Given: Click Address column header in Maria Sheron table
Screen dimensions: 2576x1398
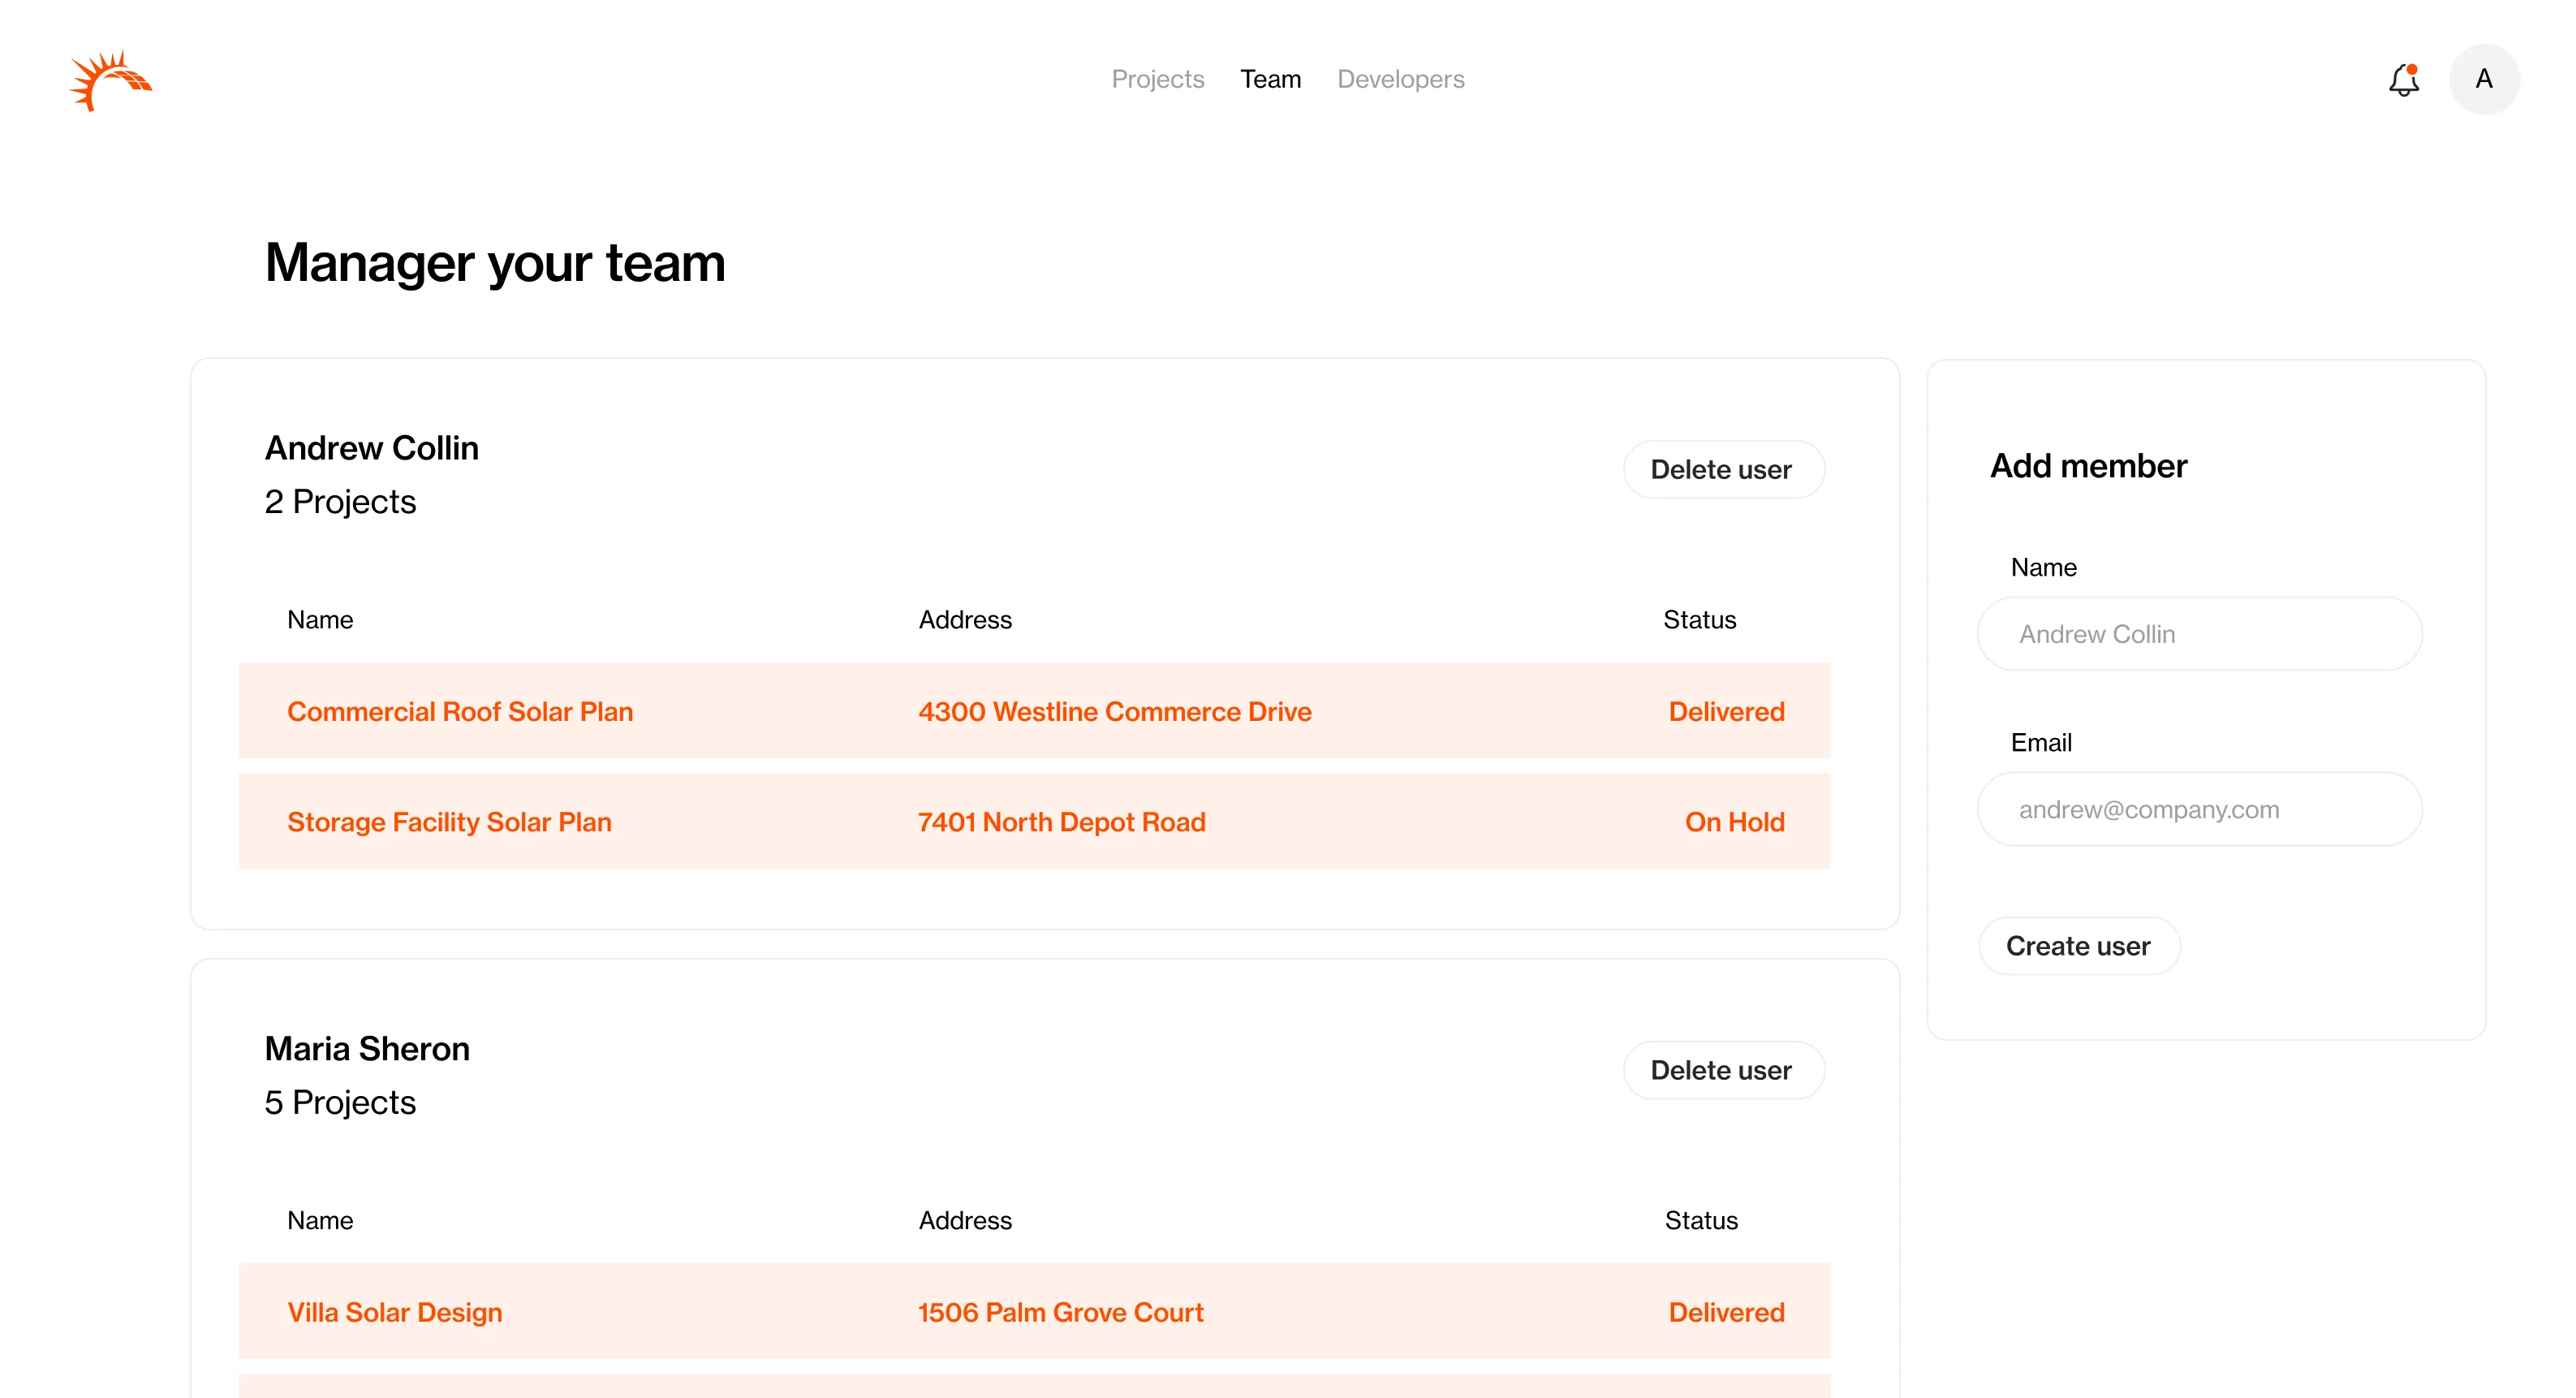Looking at the screenshot, I should pyautogui.click(x=965, y=1221).
